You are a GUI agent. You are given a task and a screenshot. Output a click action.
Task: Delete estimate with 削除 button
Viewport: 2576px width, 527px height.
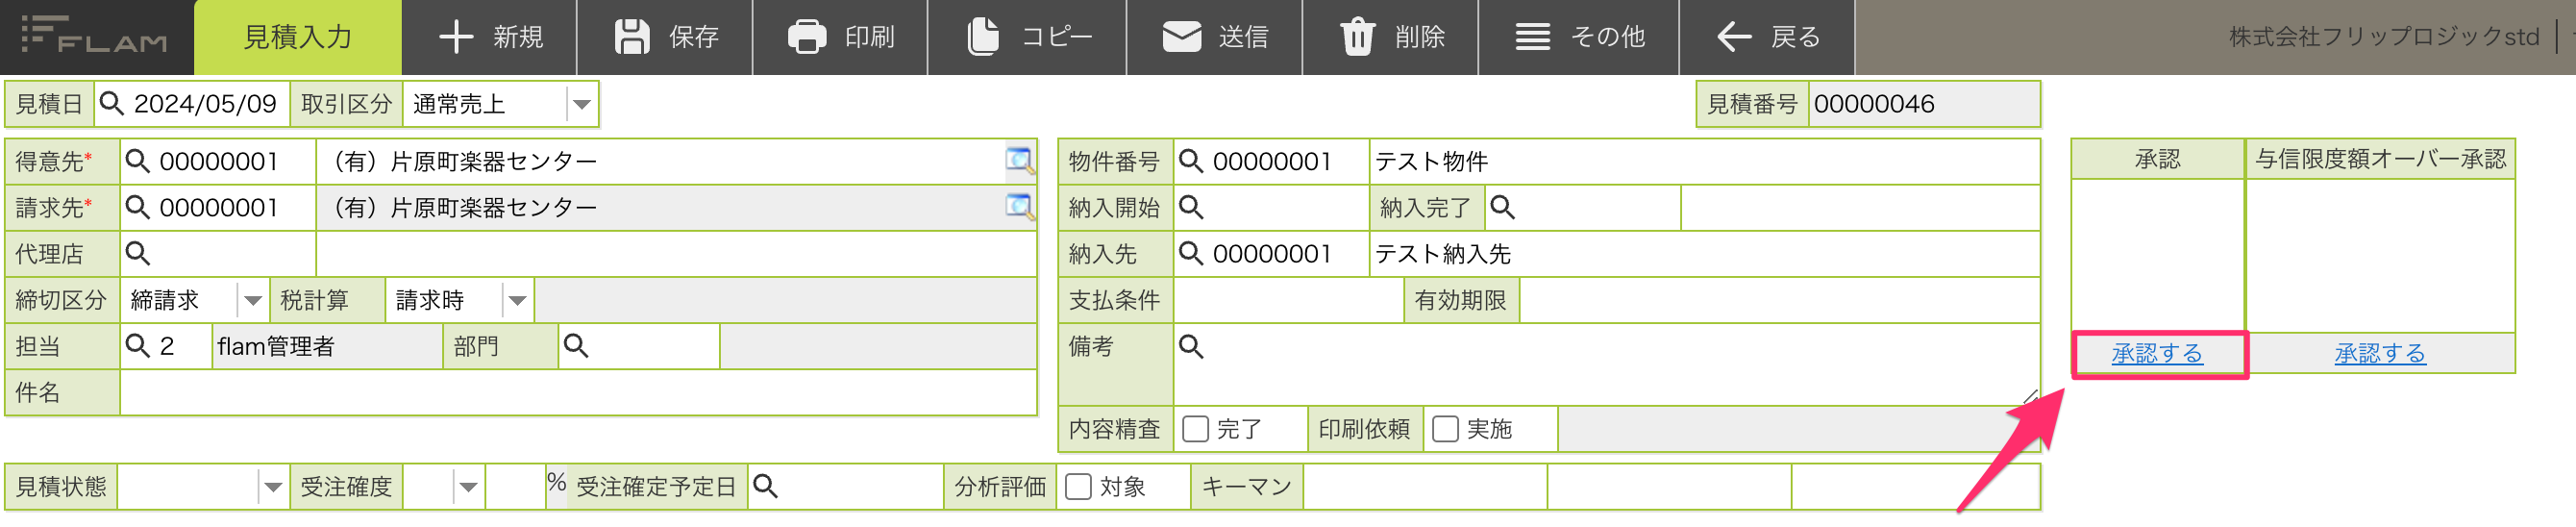(1391, 37)
